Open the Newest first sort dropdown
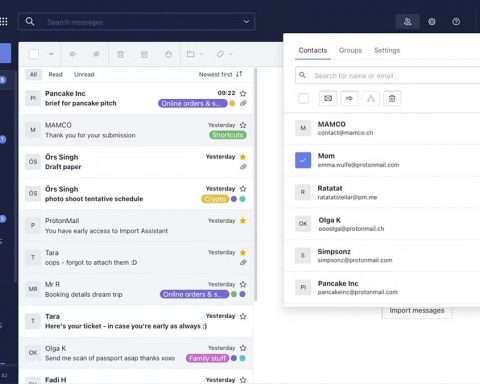The image size is (480, 384). [x=220, y=74]
